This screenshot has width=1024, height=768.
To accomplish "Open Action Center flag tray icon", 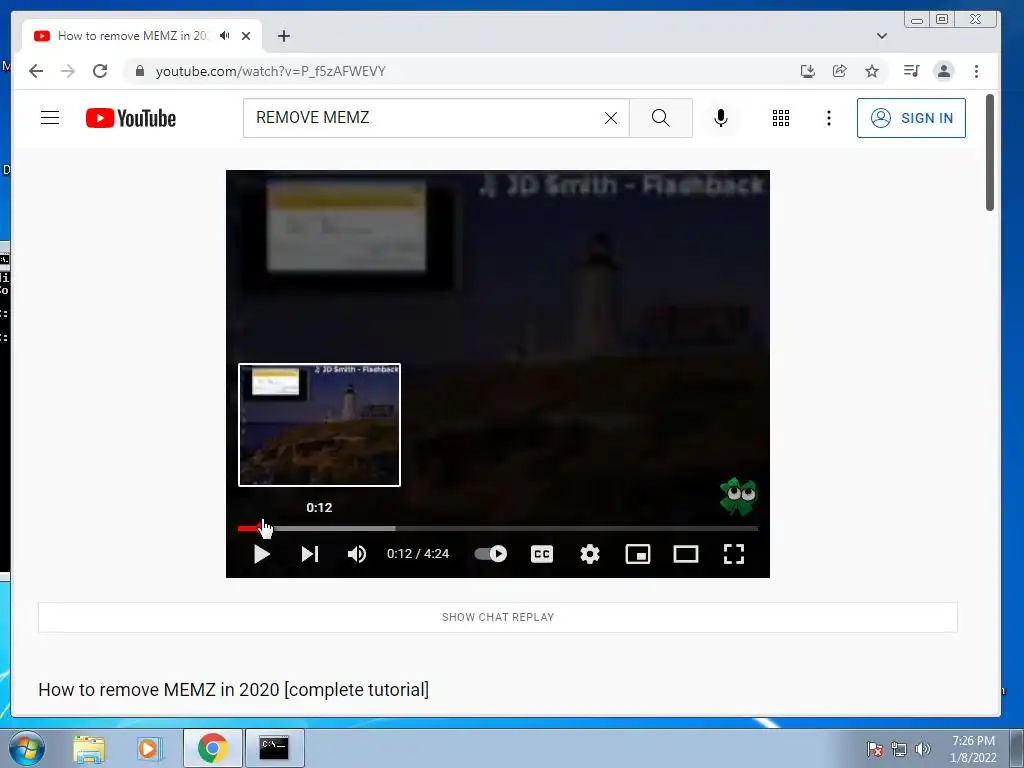I will (875, 749).
